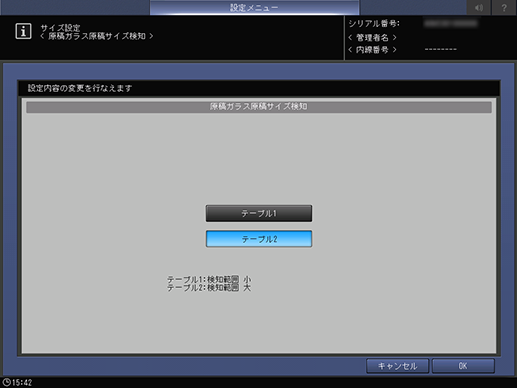Select the テーブル1 option

click(259, 213)
